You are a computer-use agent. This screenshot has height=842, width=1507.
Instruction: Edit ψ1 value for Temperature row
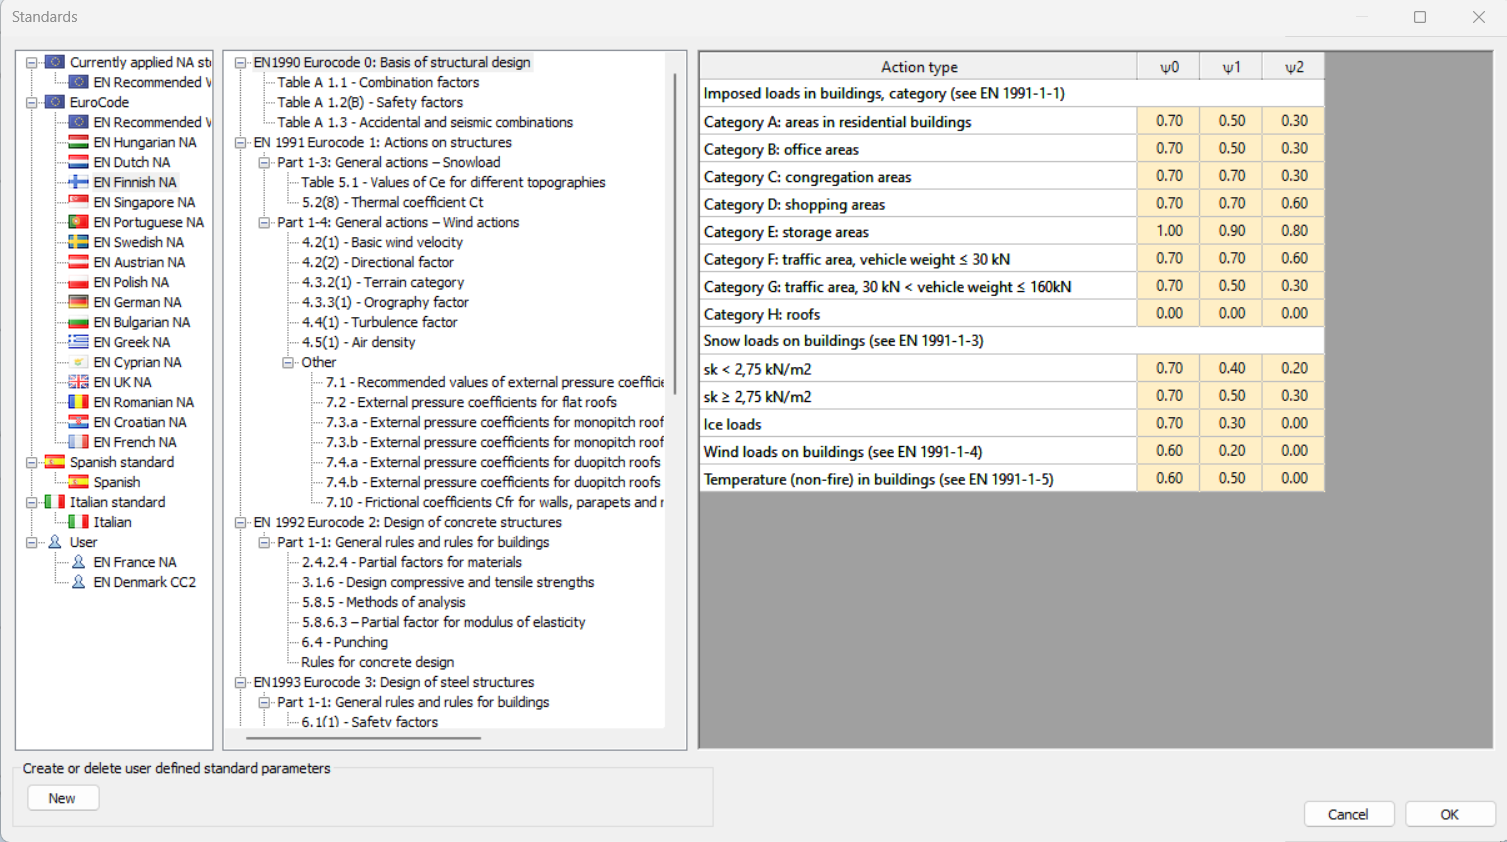(1231, 479)
